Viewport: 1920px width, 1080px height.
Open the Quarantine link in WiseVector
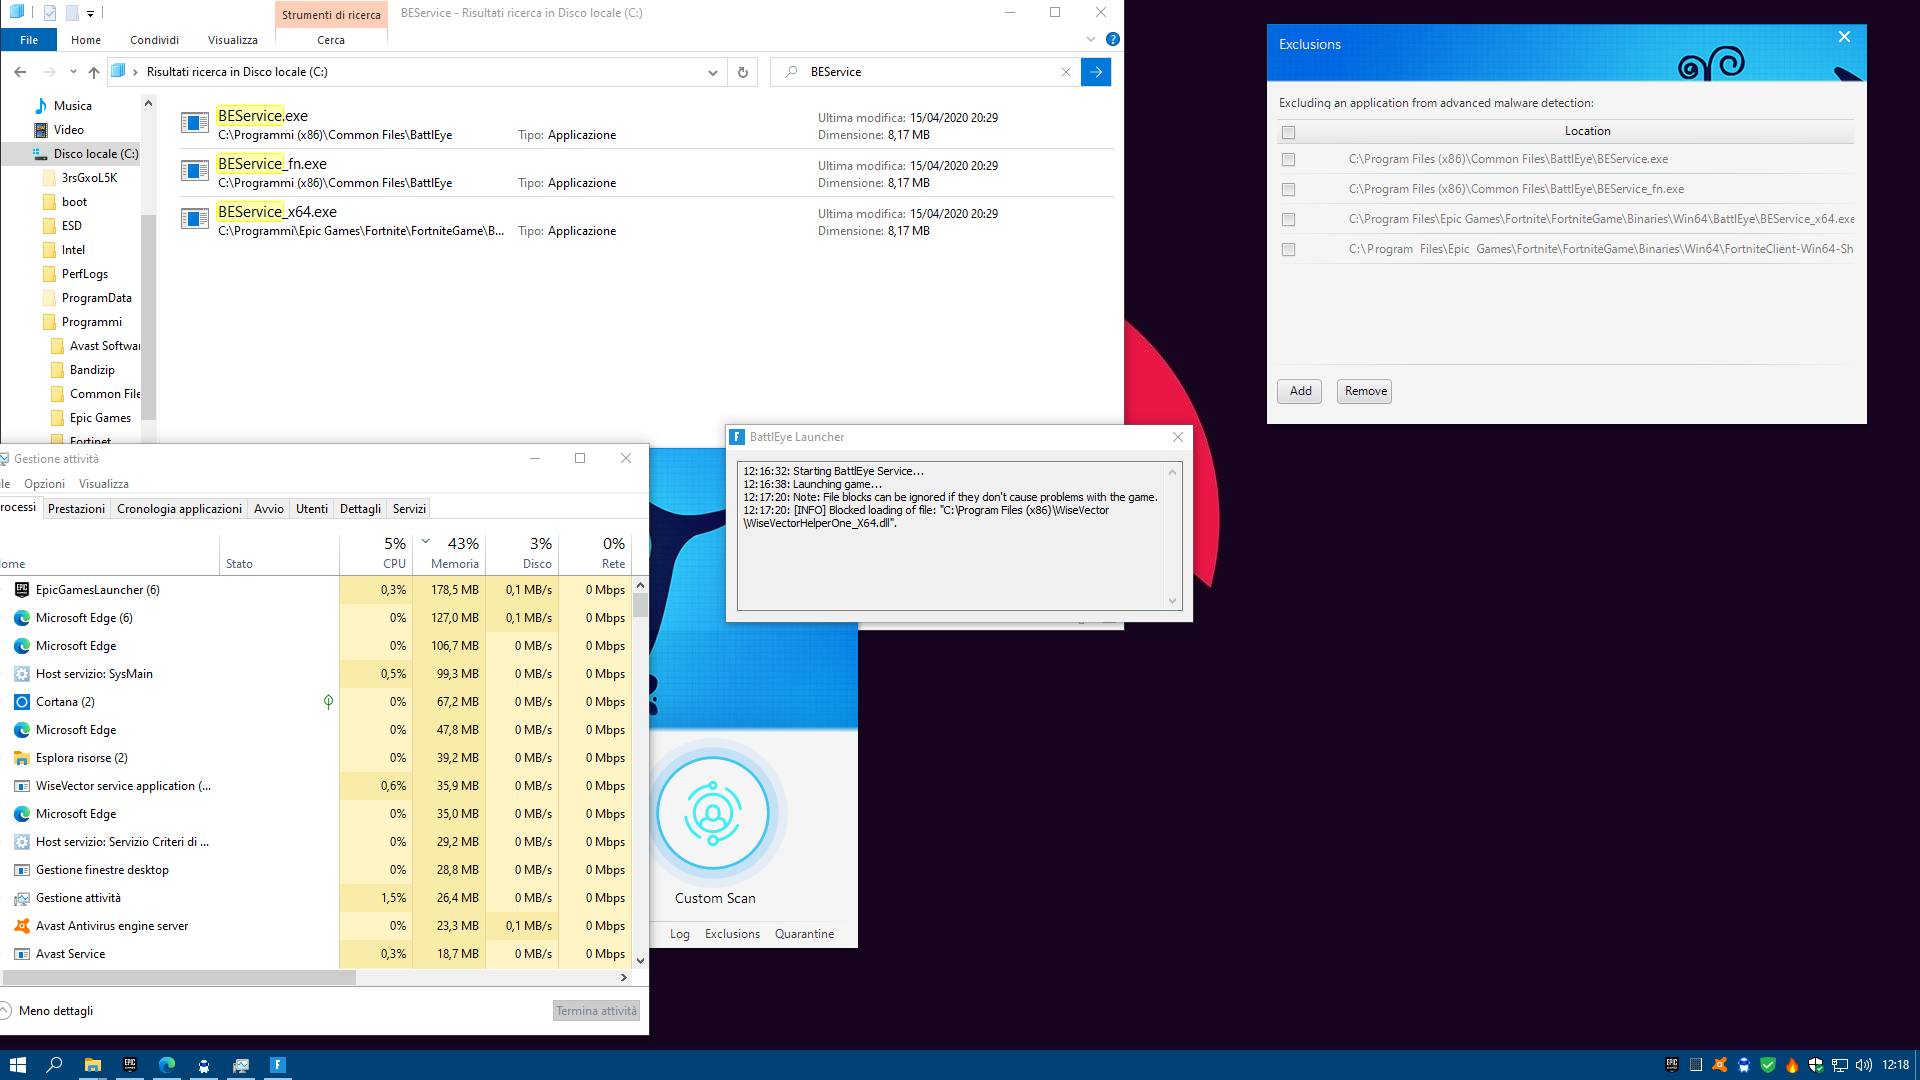tap(804, 934)
